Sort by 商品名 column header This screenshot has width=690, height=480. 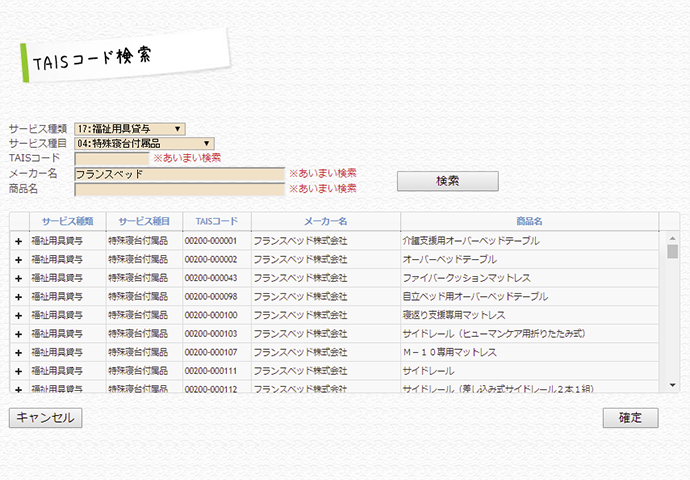tap(529, 221)
